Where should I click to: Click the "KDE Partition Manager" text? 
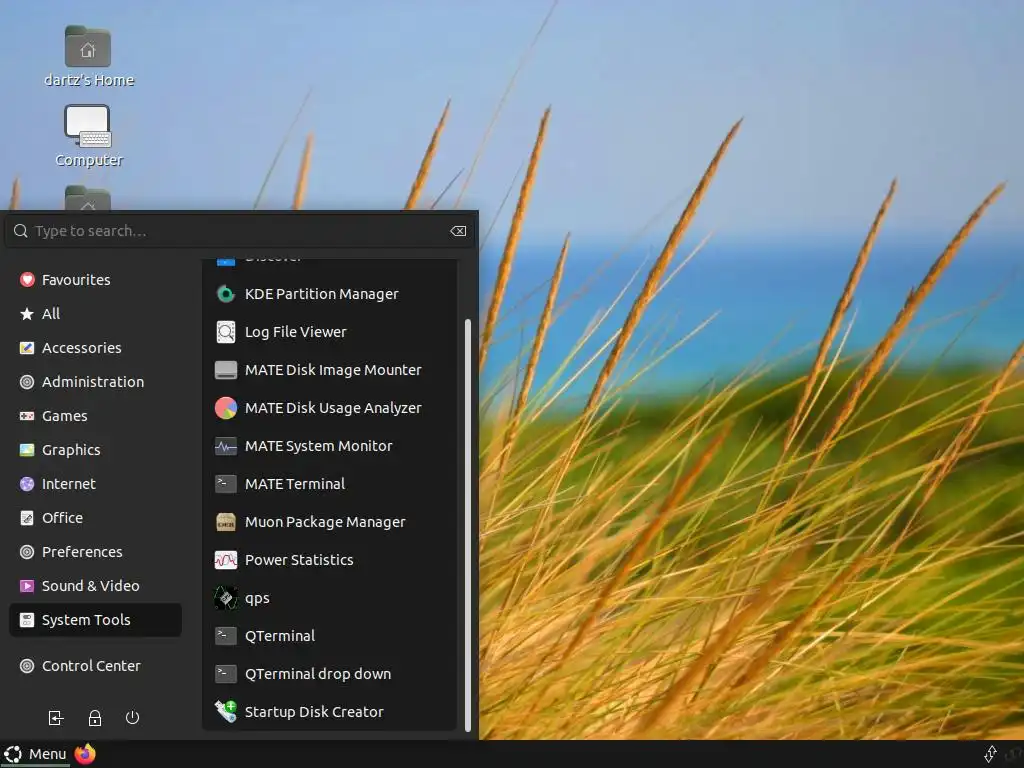(321, 294)
